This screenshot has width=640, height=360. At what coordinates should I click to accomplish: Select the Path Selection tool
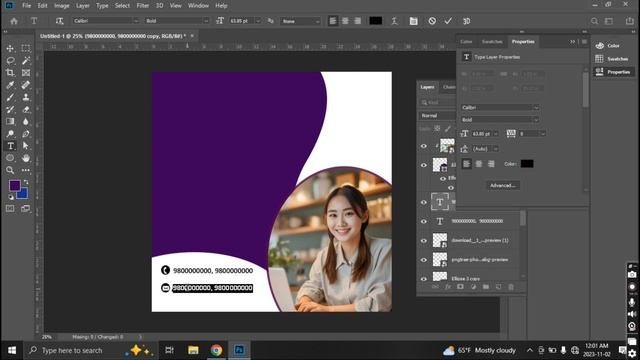click(x=26, y=146)
